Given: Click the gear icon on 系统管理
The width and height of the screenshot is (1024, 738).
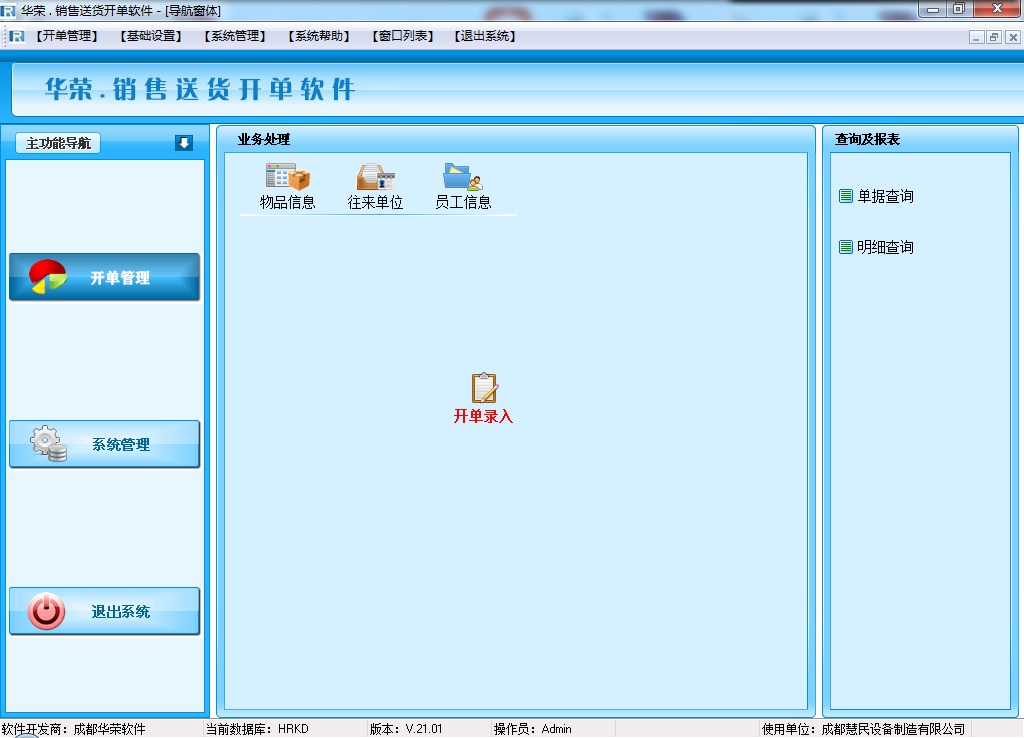Looking at the screenshot, I should click(x=48, y=444).
